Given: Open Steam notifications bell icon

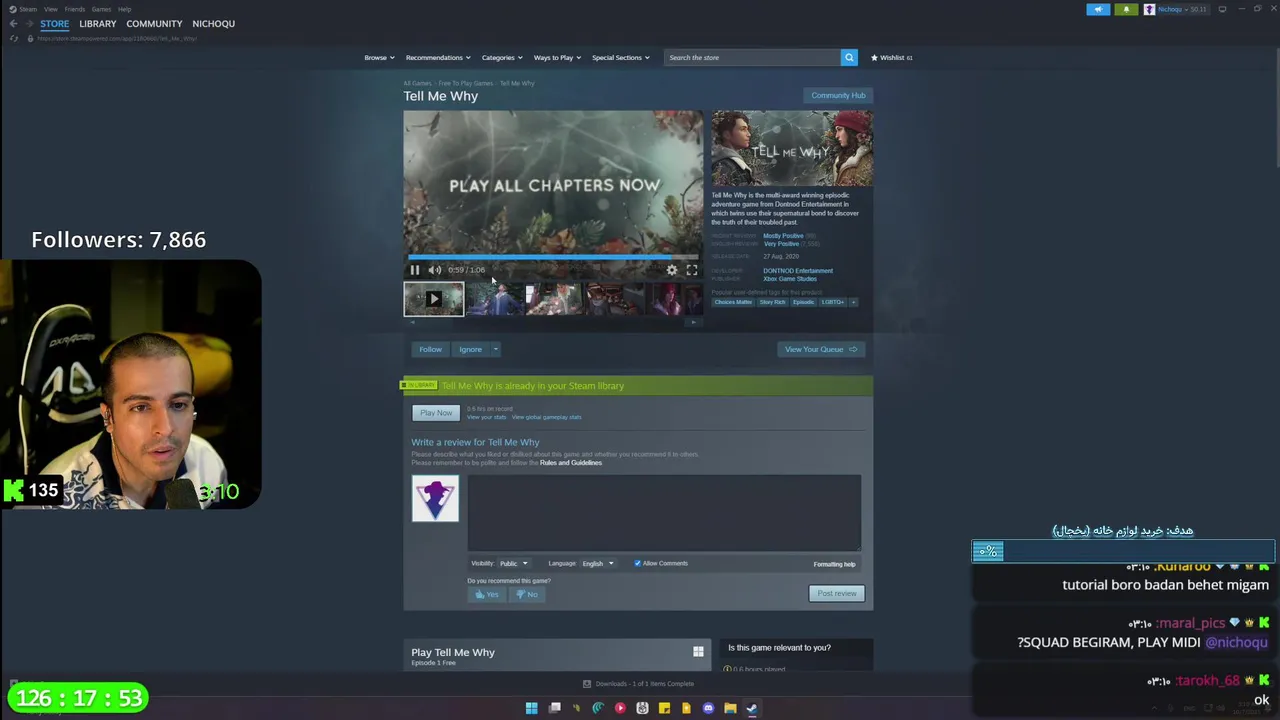Looking at the screenshot, I should (x=1126, y=9).
